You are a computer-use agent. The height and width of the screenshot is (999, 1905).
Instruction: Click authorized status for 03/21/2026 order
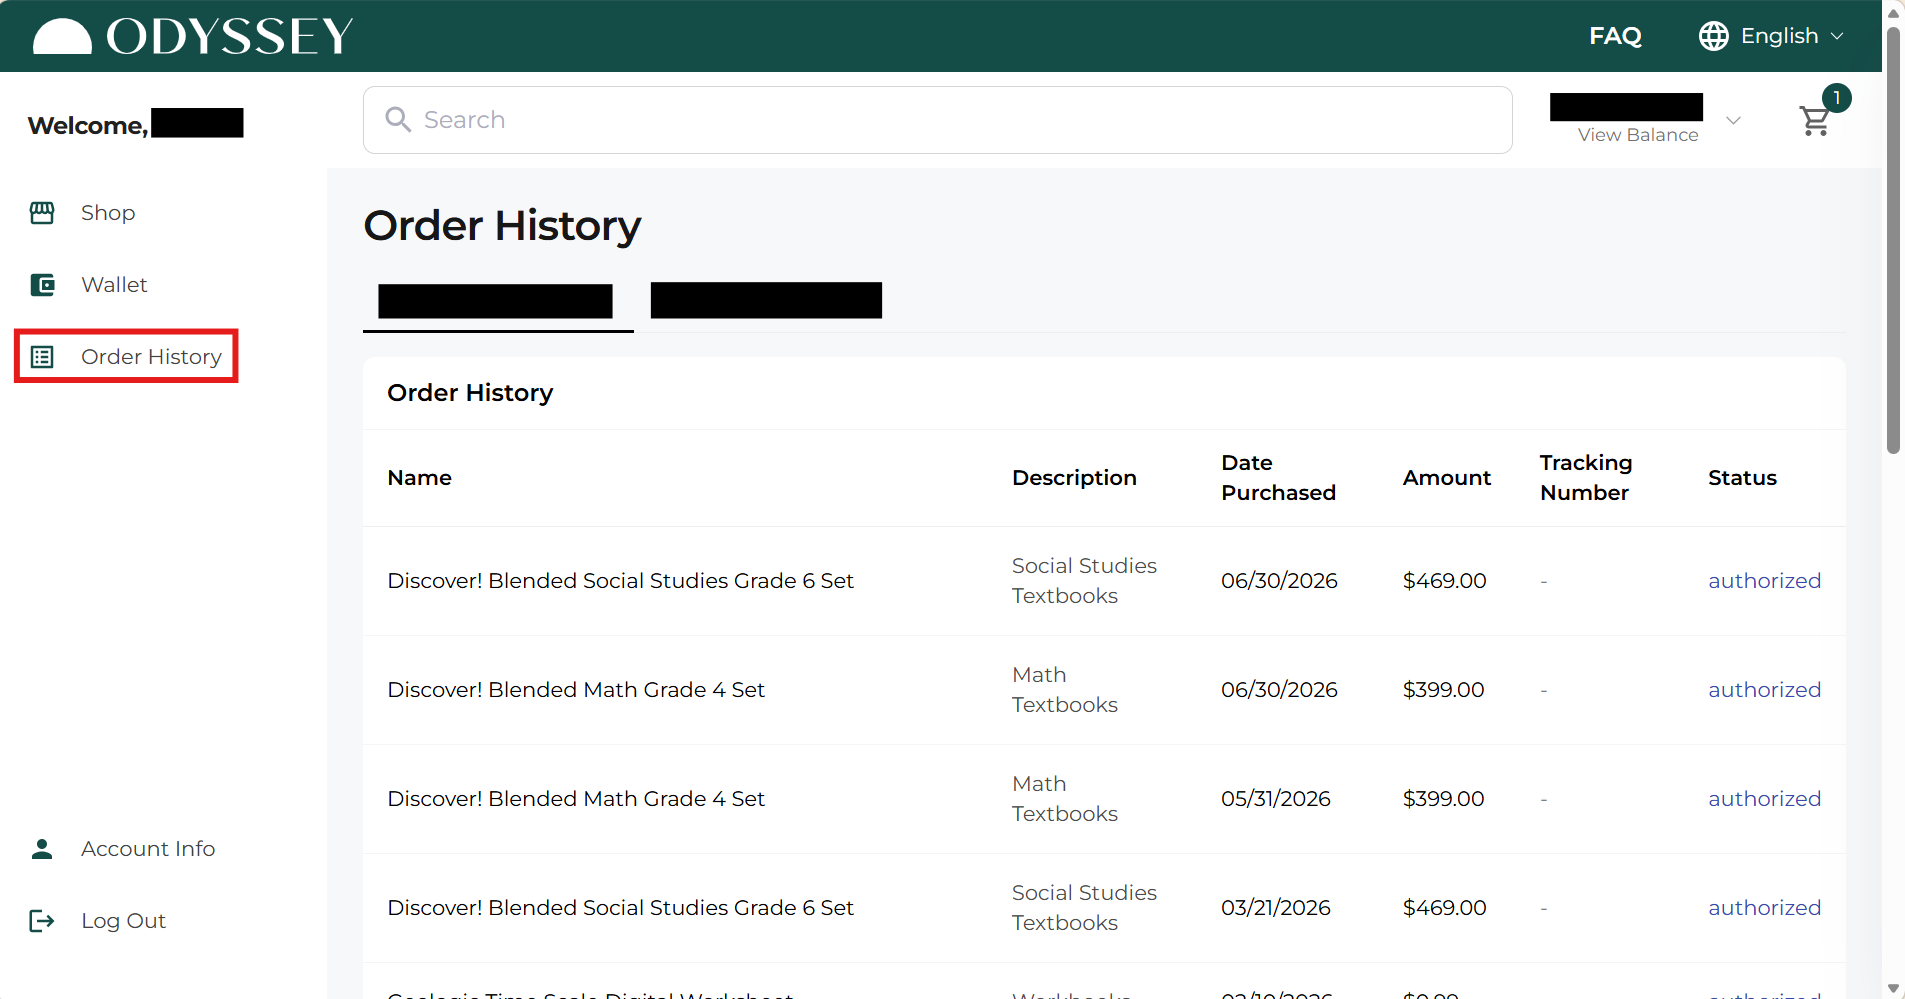point(1764,908)
